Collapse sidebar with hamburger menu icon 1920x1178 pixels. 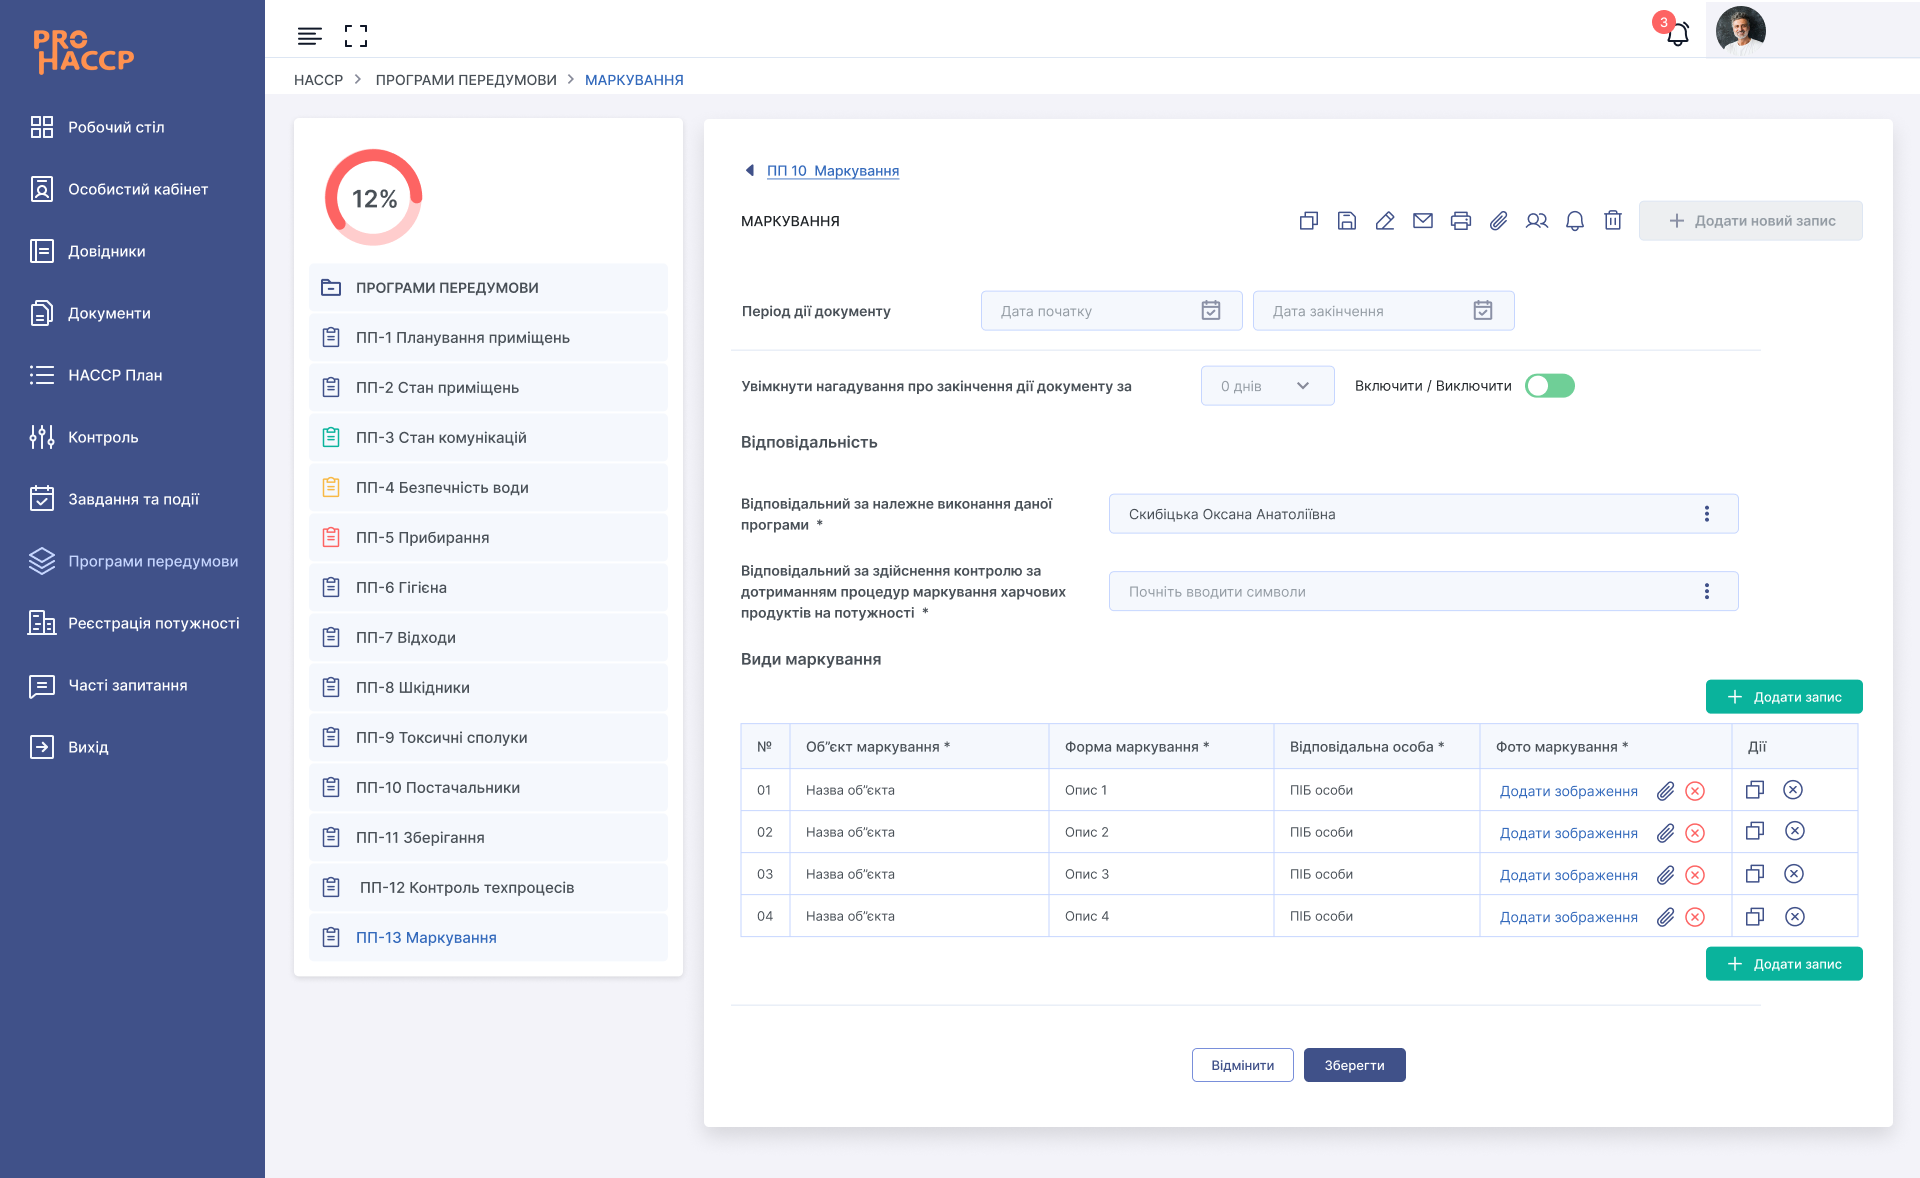coord(309,36)
